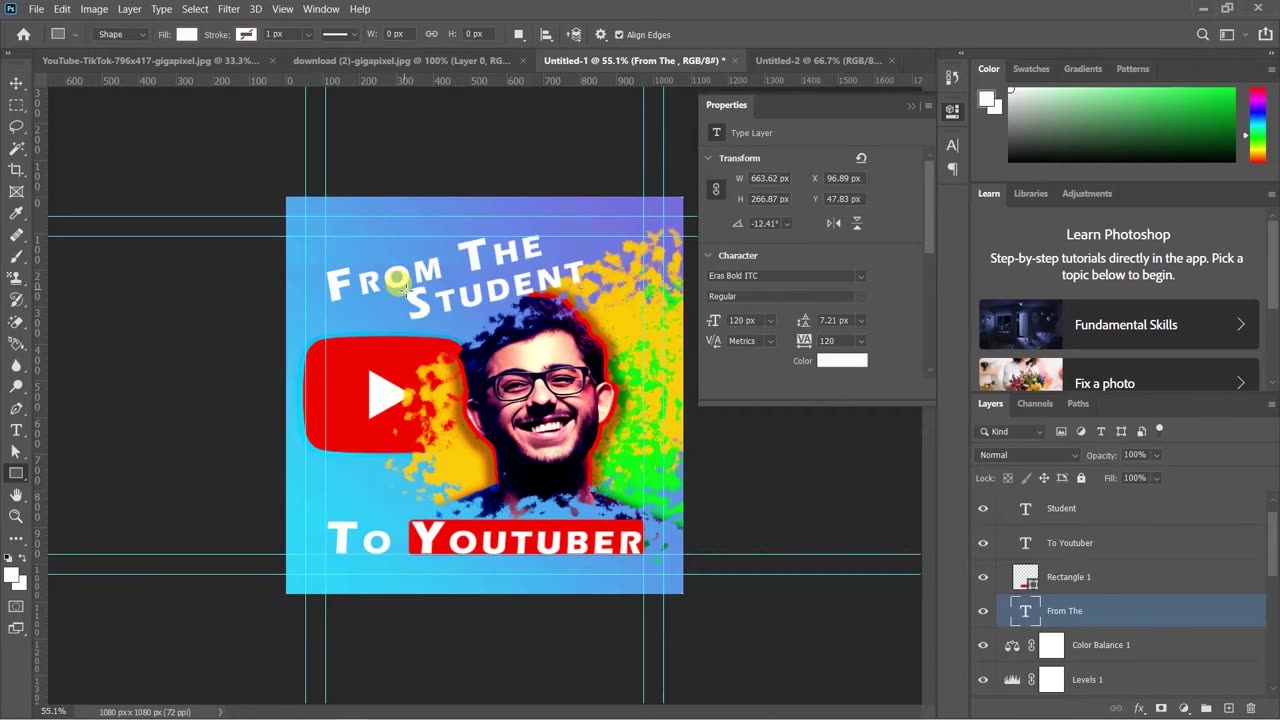The width and height of the screenshot is (1280, 720).
Task: Click the Home icon in options bar
Action: (23, 34)
